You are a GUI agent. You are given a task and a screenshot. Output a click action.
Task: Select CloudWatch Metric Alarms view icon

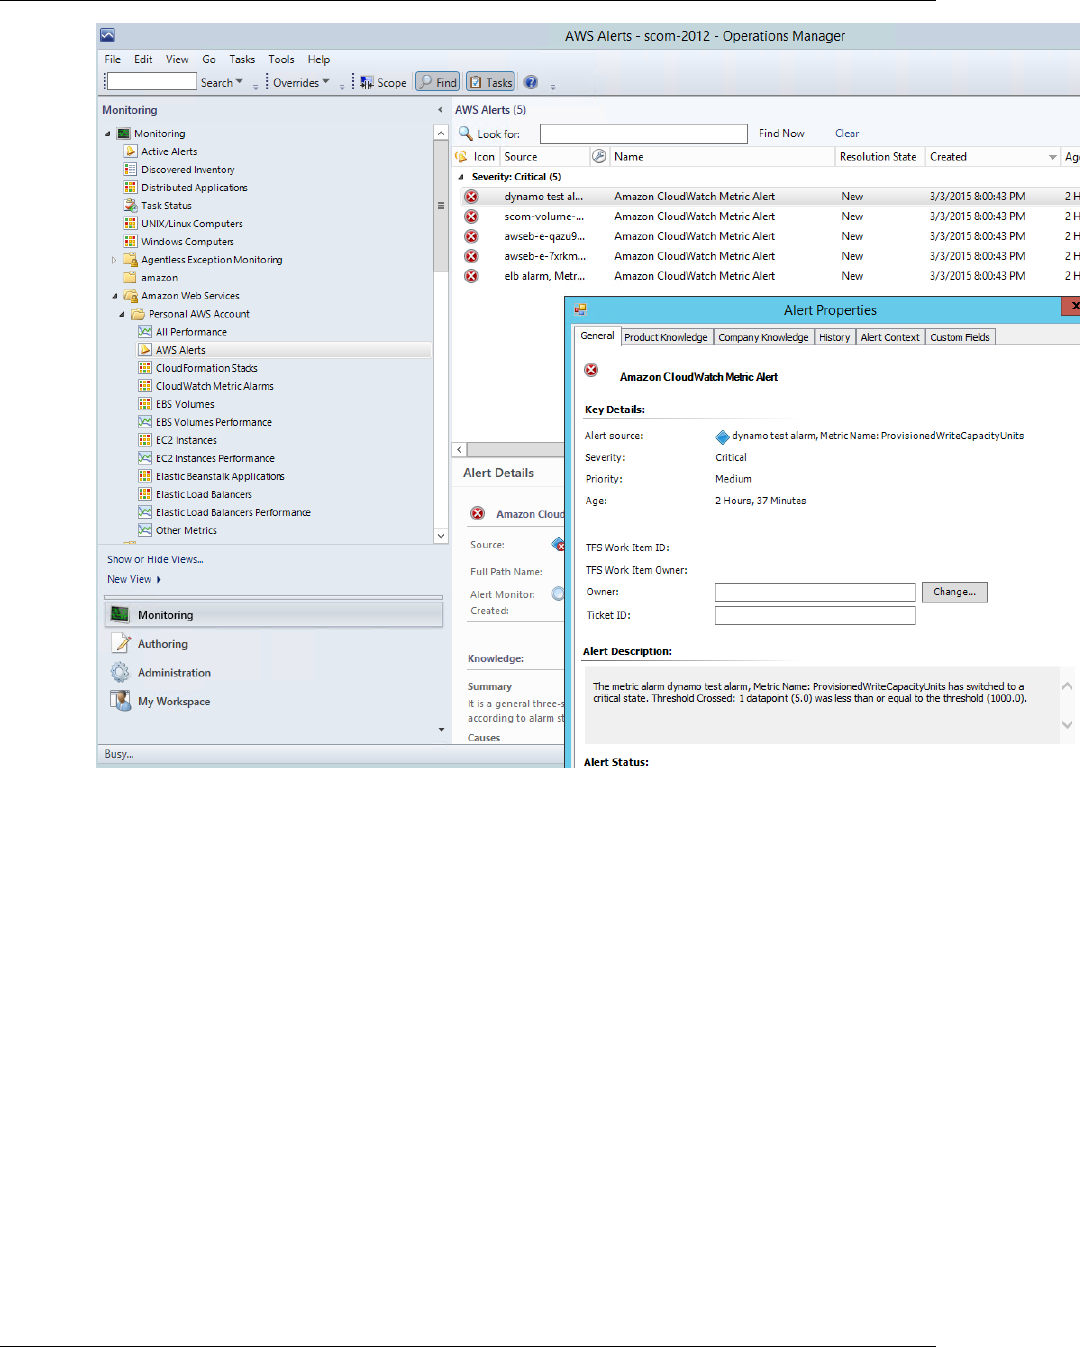pos(145,386)
